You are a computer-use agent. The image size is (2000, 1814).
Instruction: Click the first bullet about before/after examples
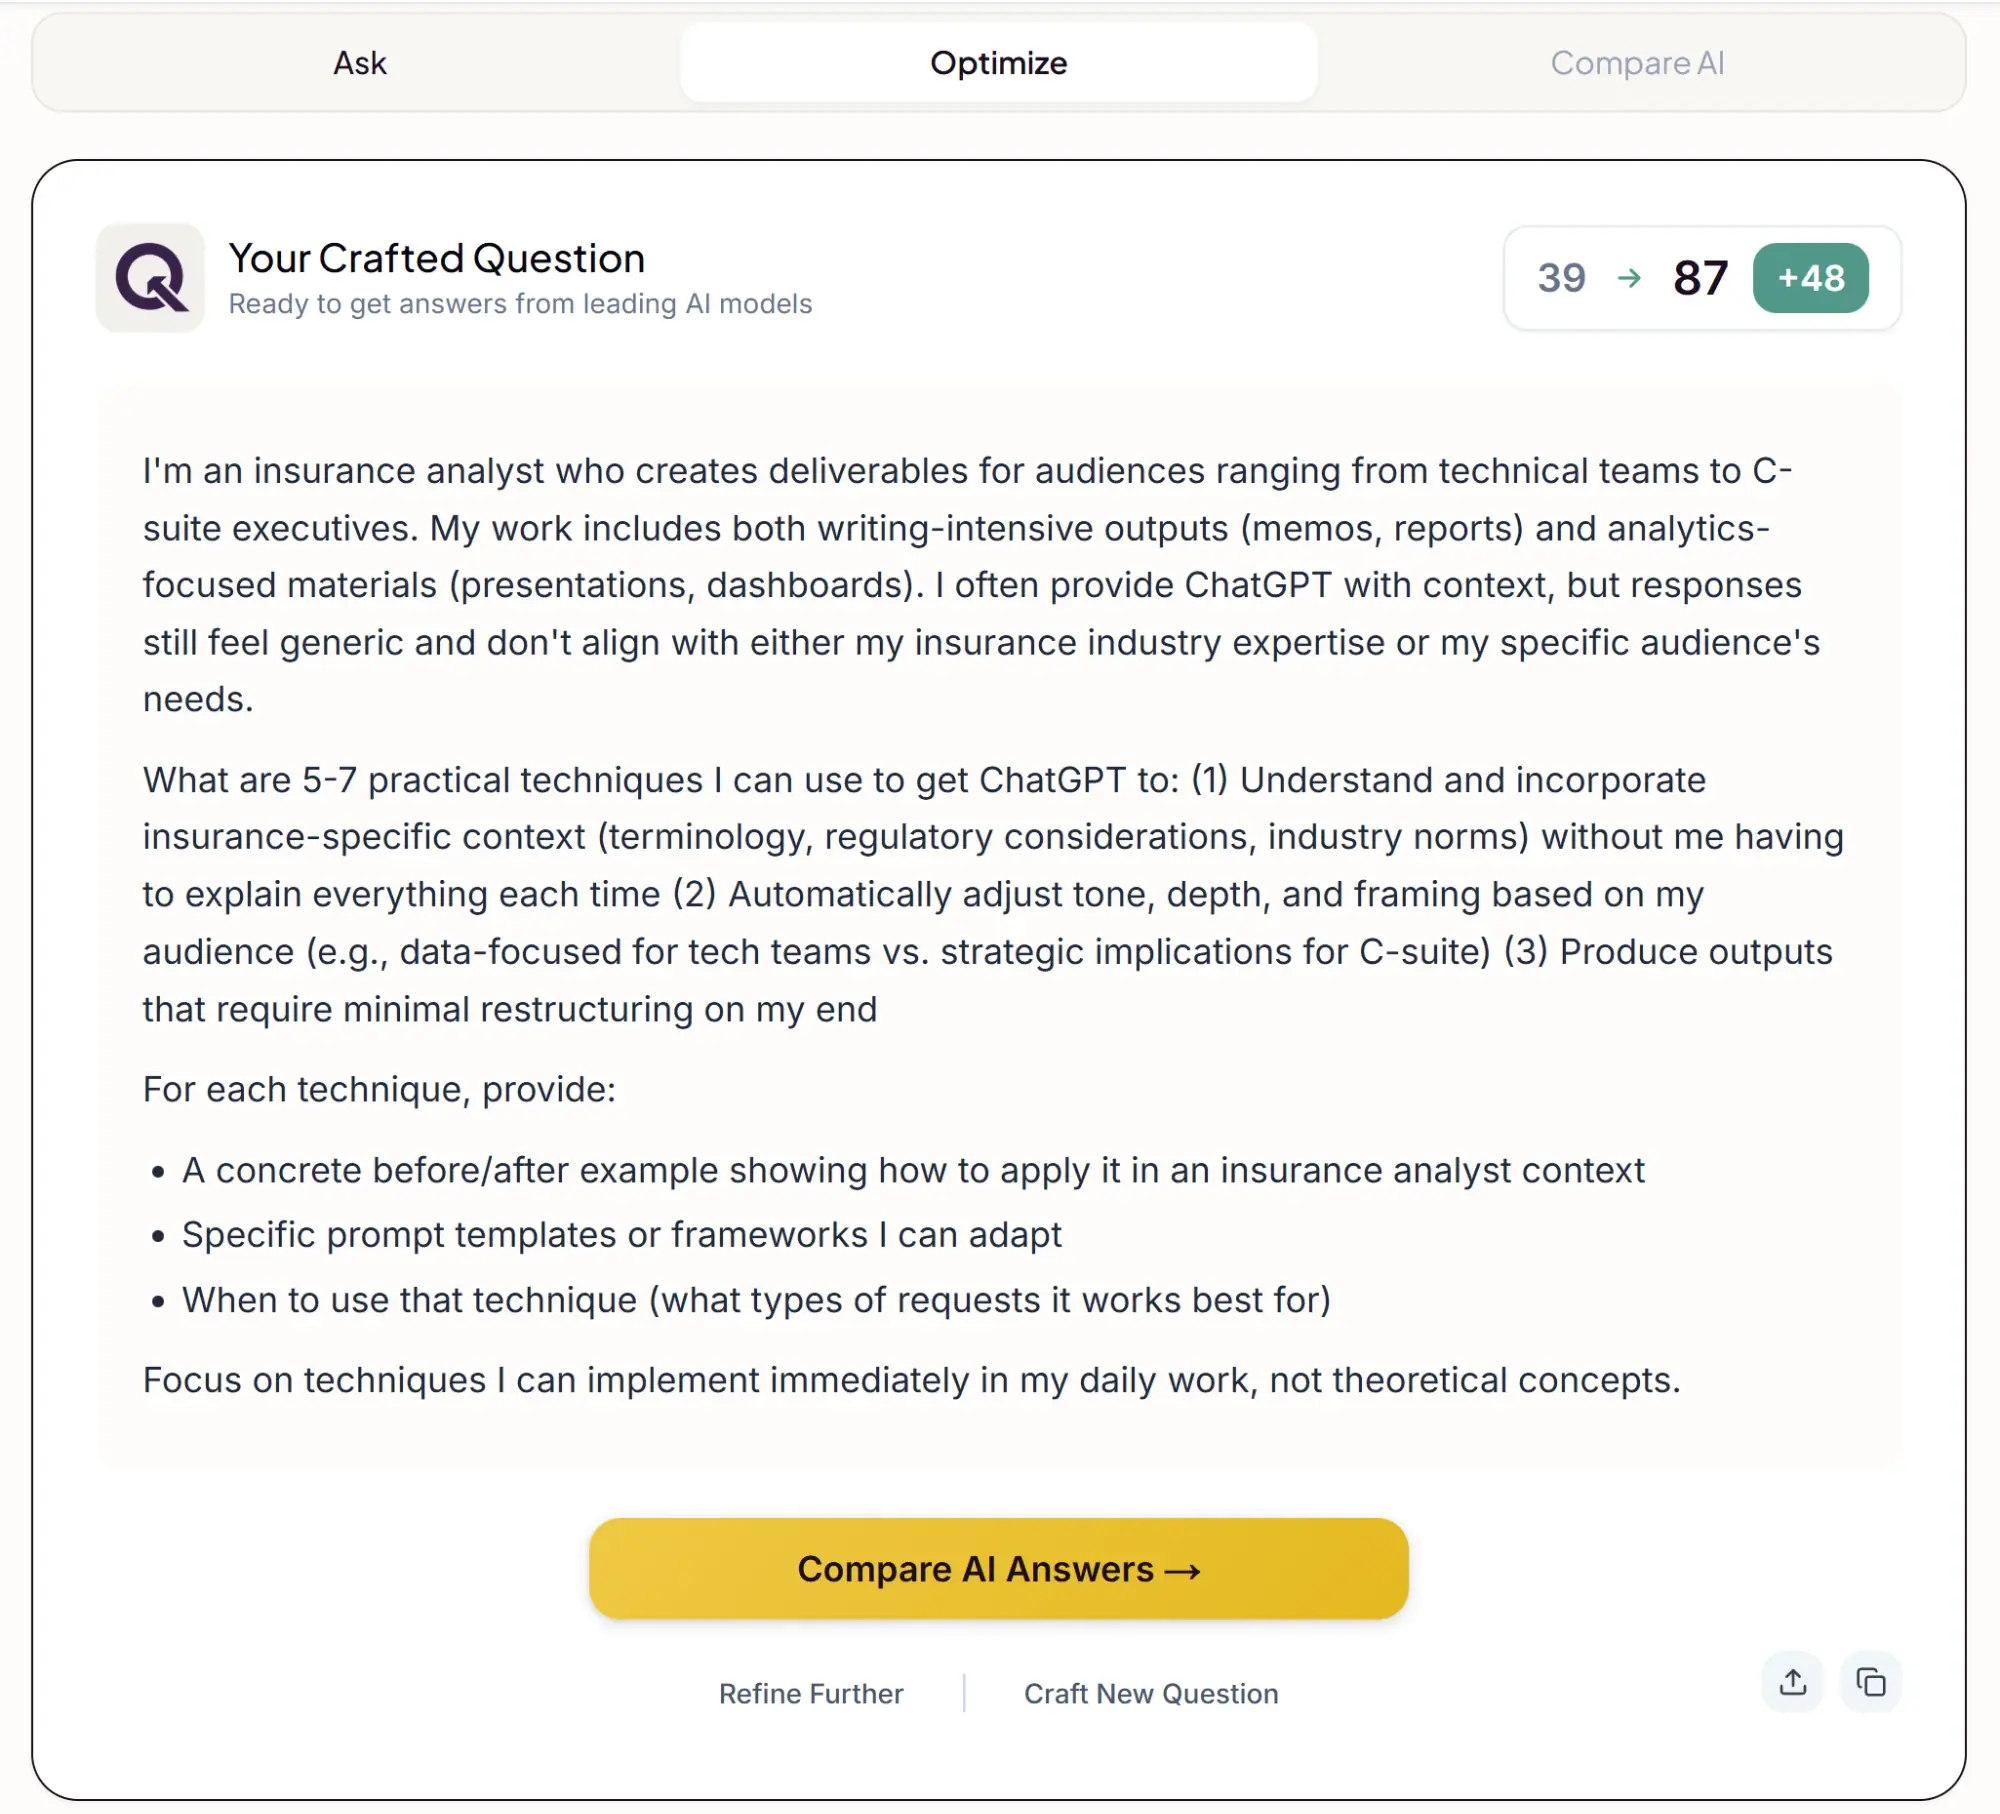click(x=913, y=1170)
